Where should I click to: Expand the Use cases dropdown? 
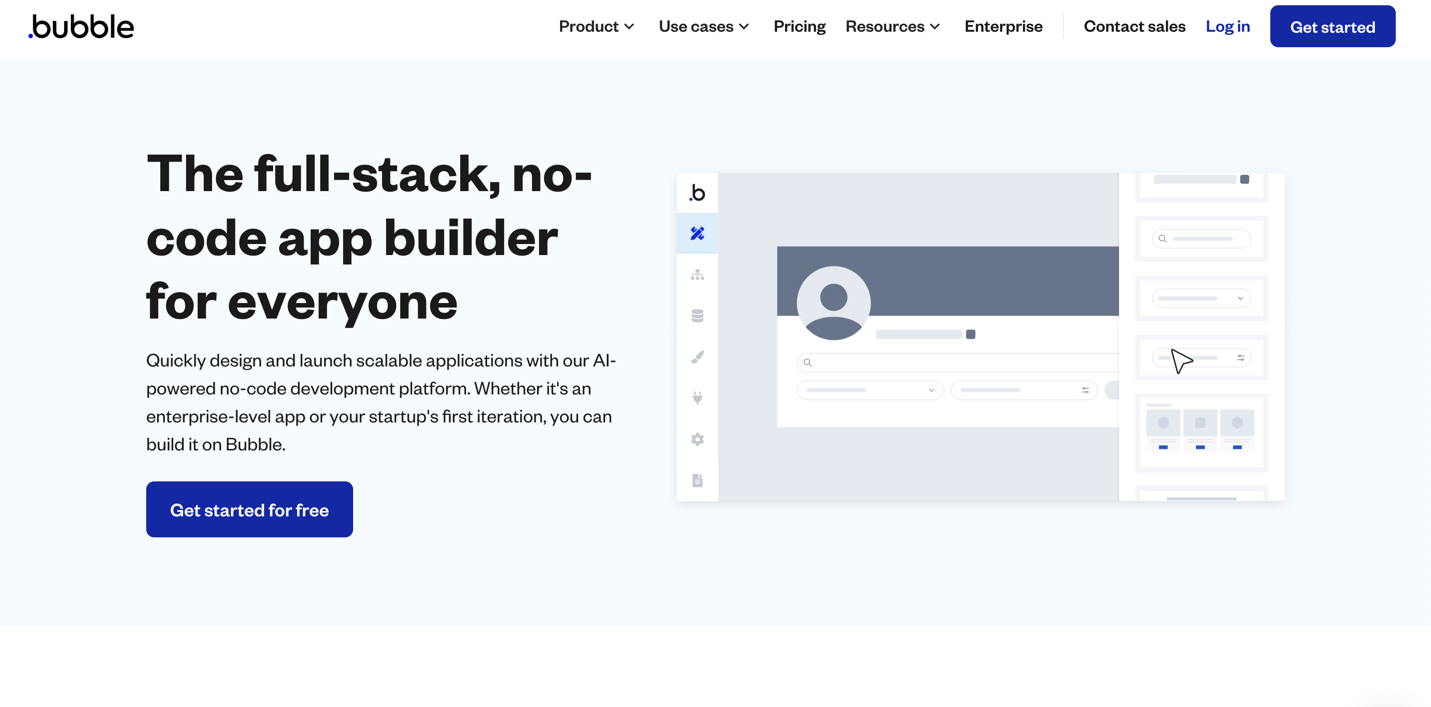point(704,27)
